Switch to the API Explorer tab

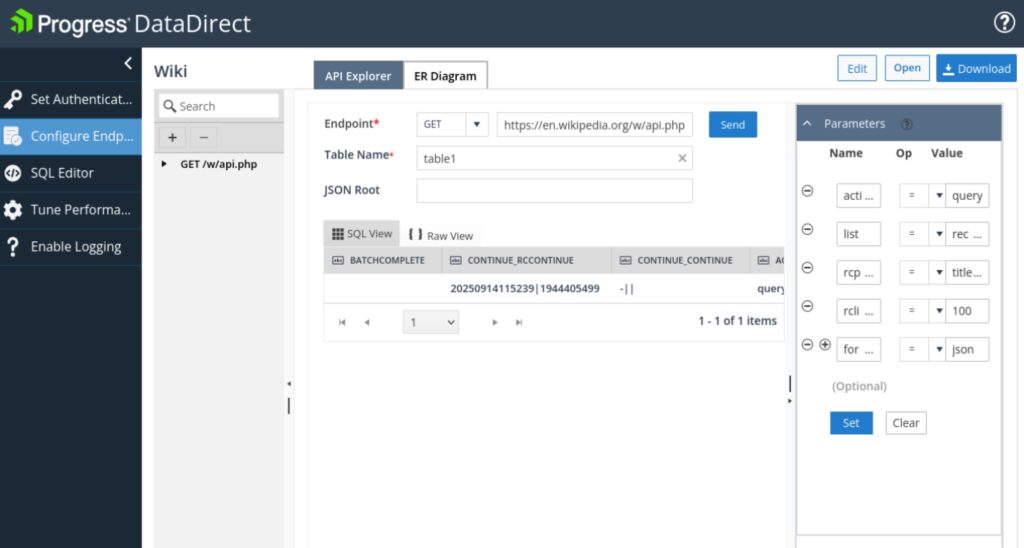point(358,76)
